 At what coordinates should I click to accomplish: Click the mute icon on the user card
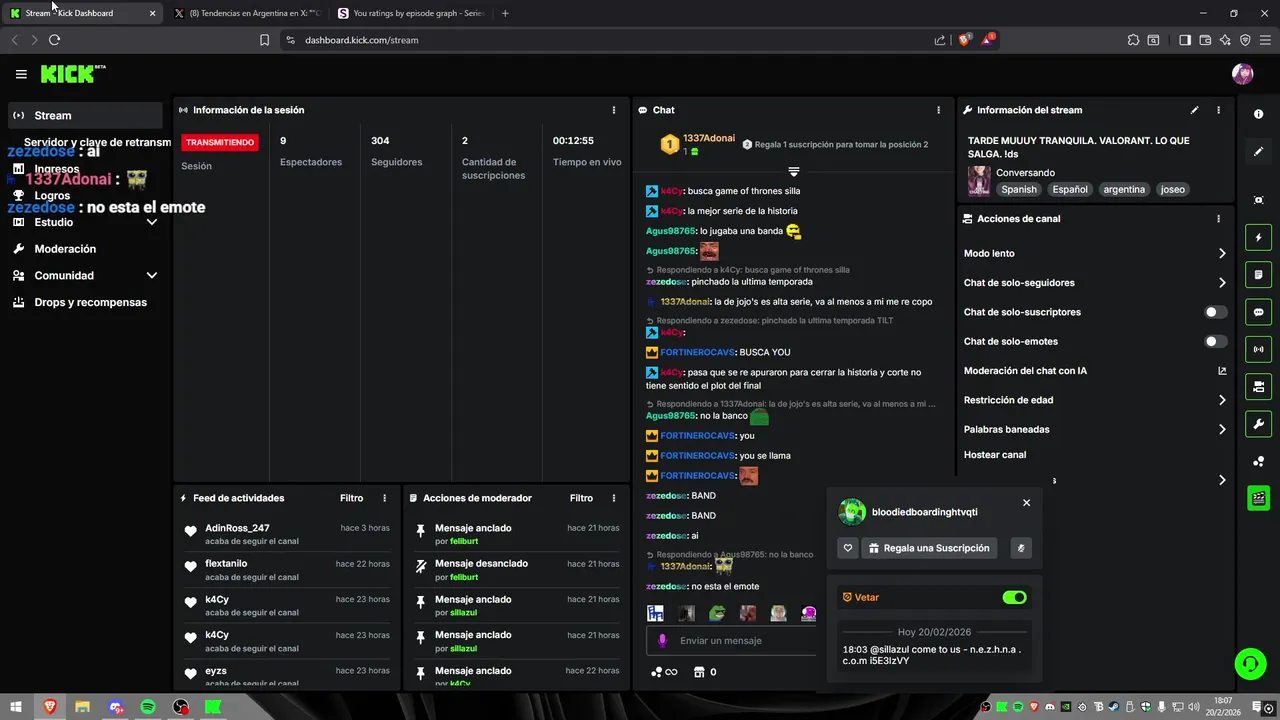click(1021, 548)
